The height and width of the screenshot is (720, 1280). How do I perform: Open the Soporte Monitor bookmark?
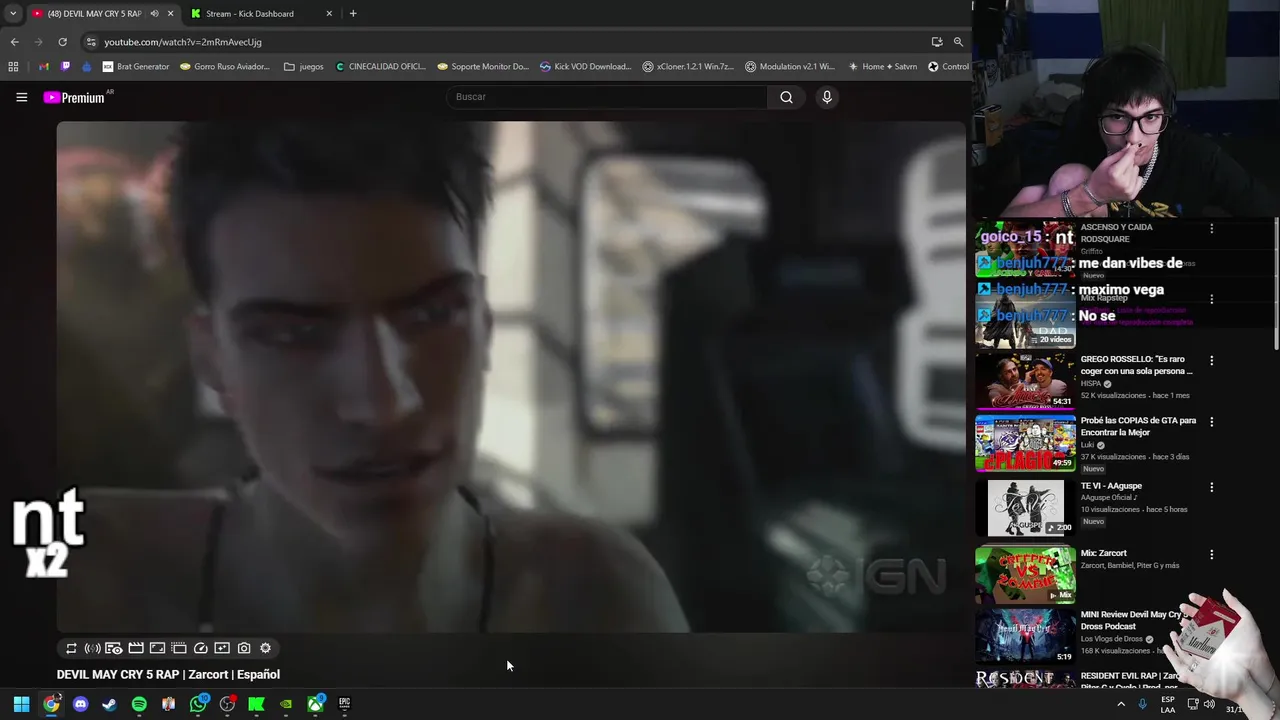[x=484, y=67]
